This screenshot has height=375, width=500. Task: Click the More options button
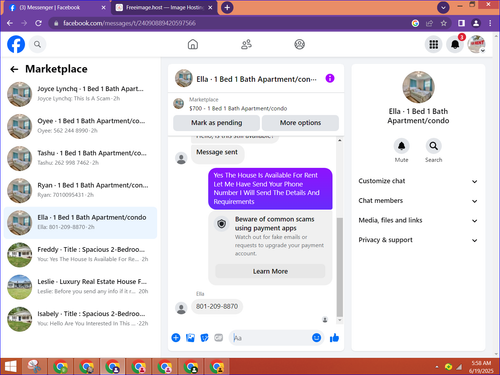[x=300, y=123]
